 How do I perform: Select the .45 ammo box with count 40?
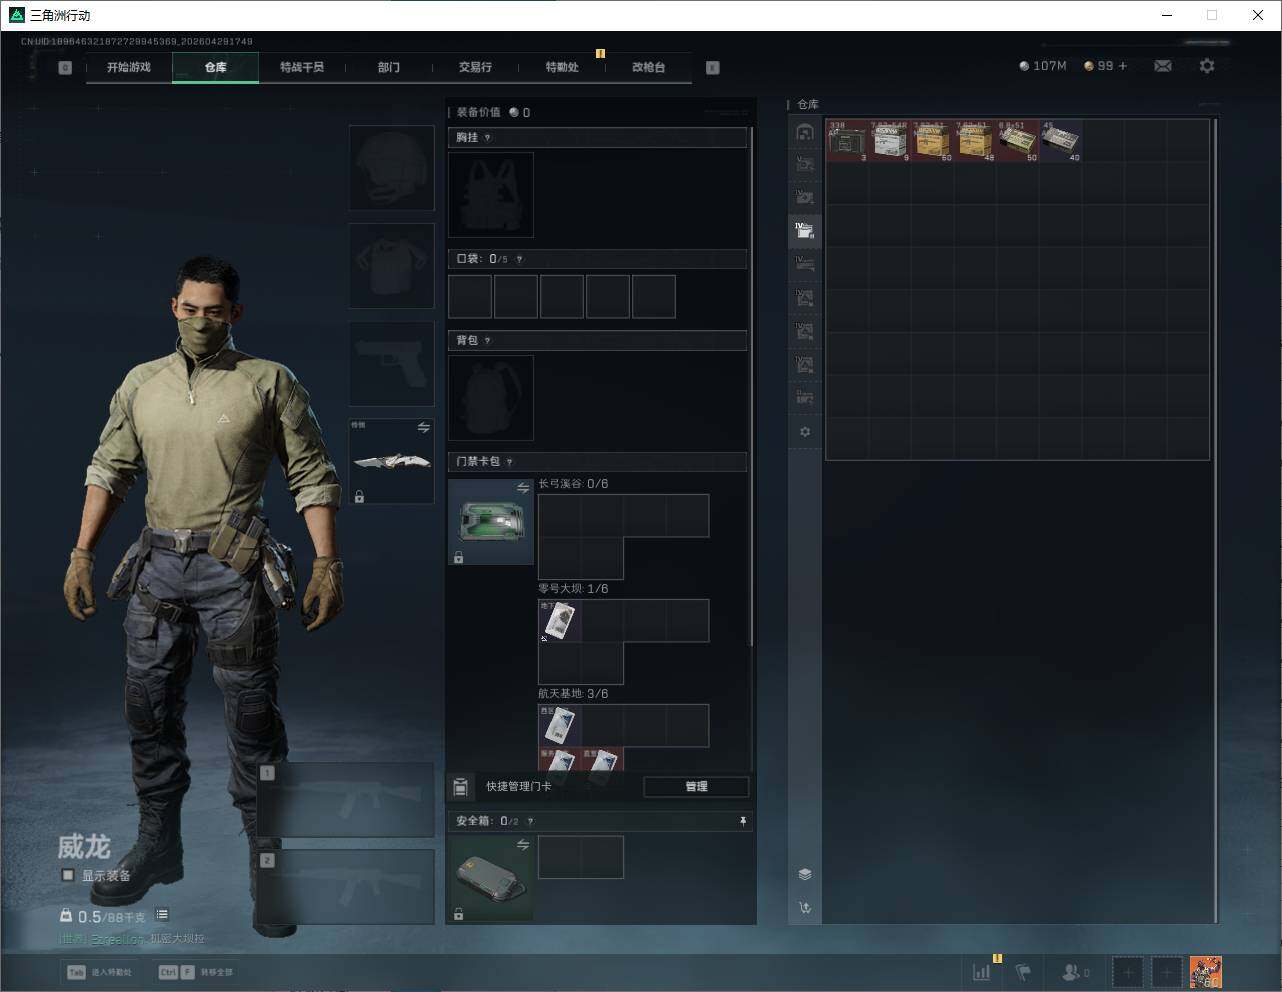[1060, 141]
